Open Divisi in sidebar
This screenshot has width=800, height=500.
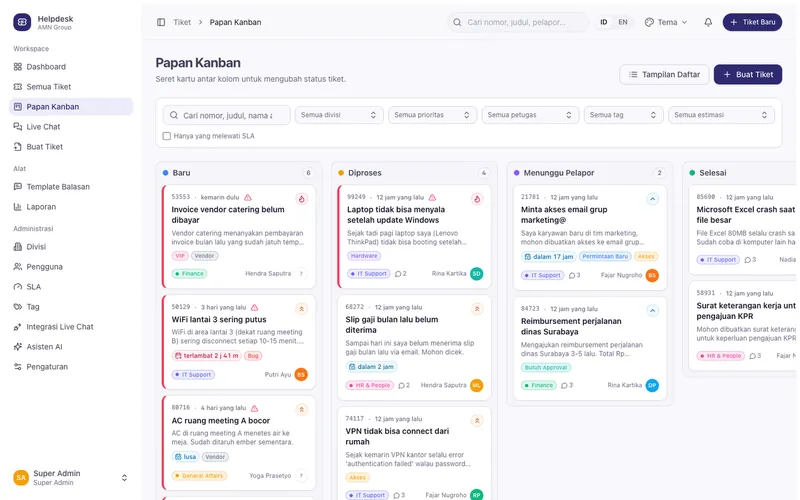tap(71, 247)
